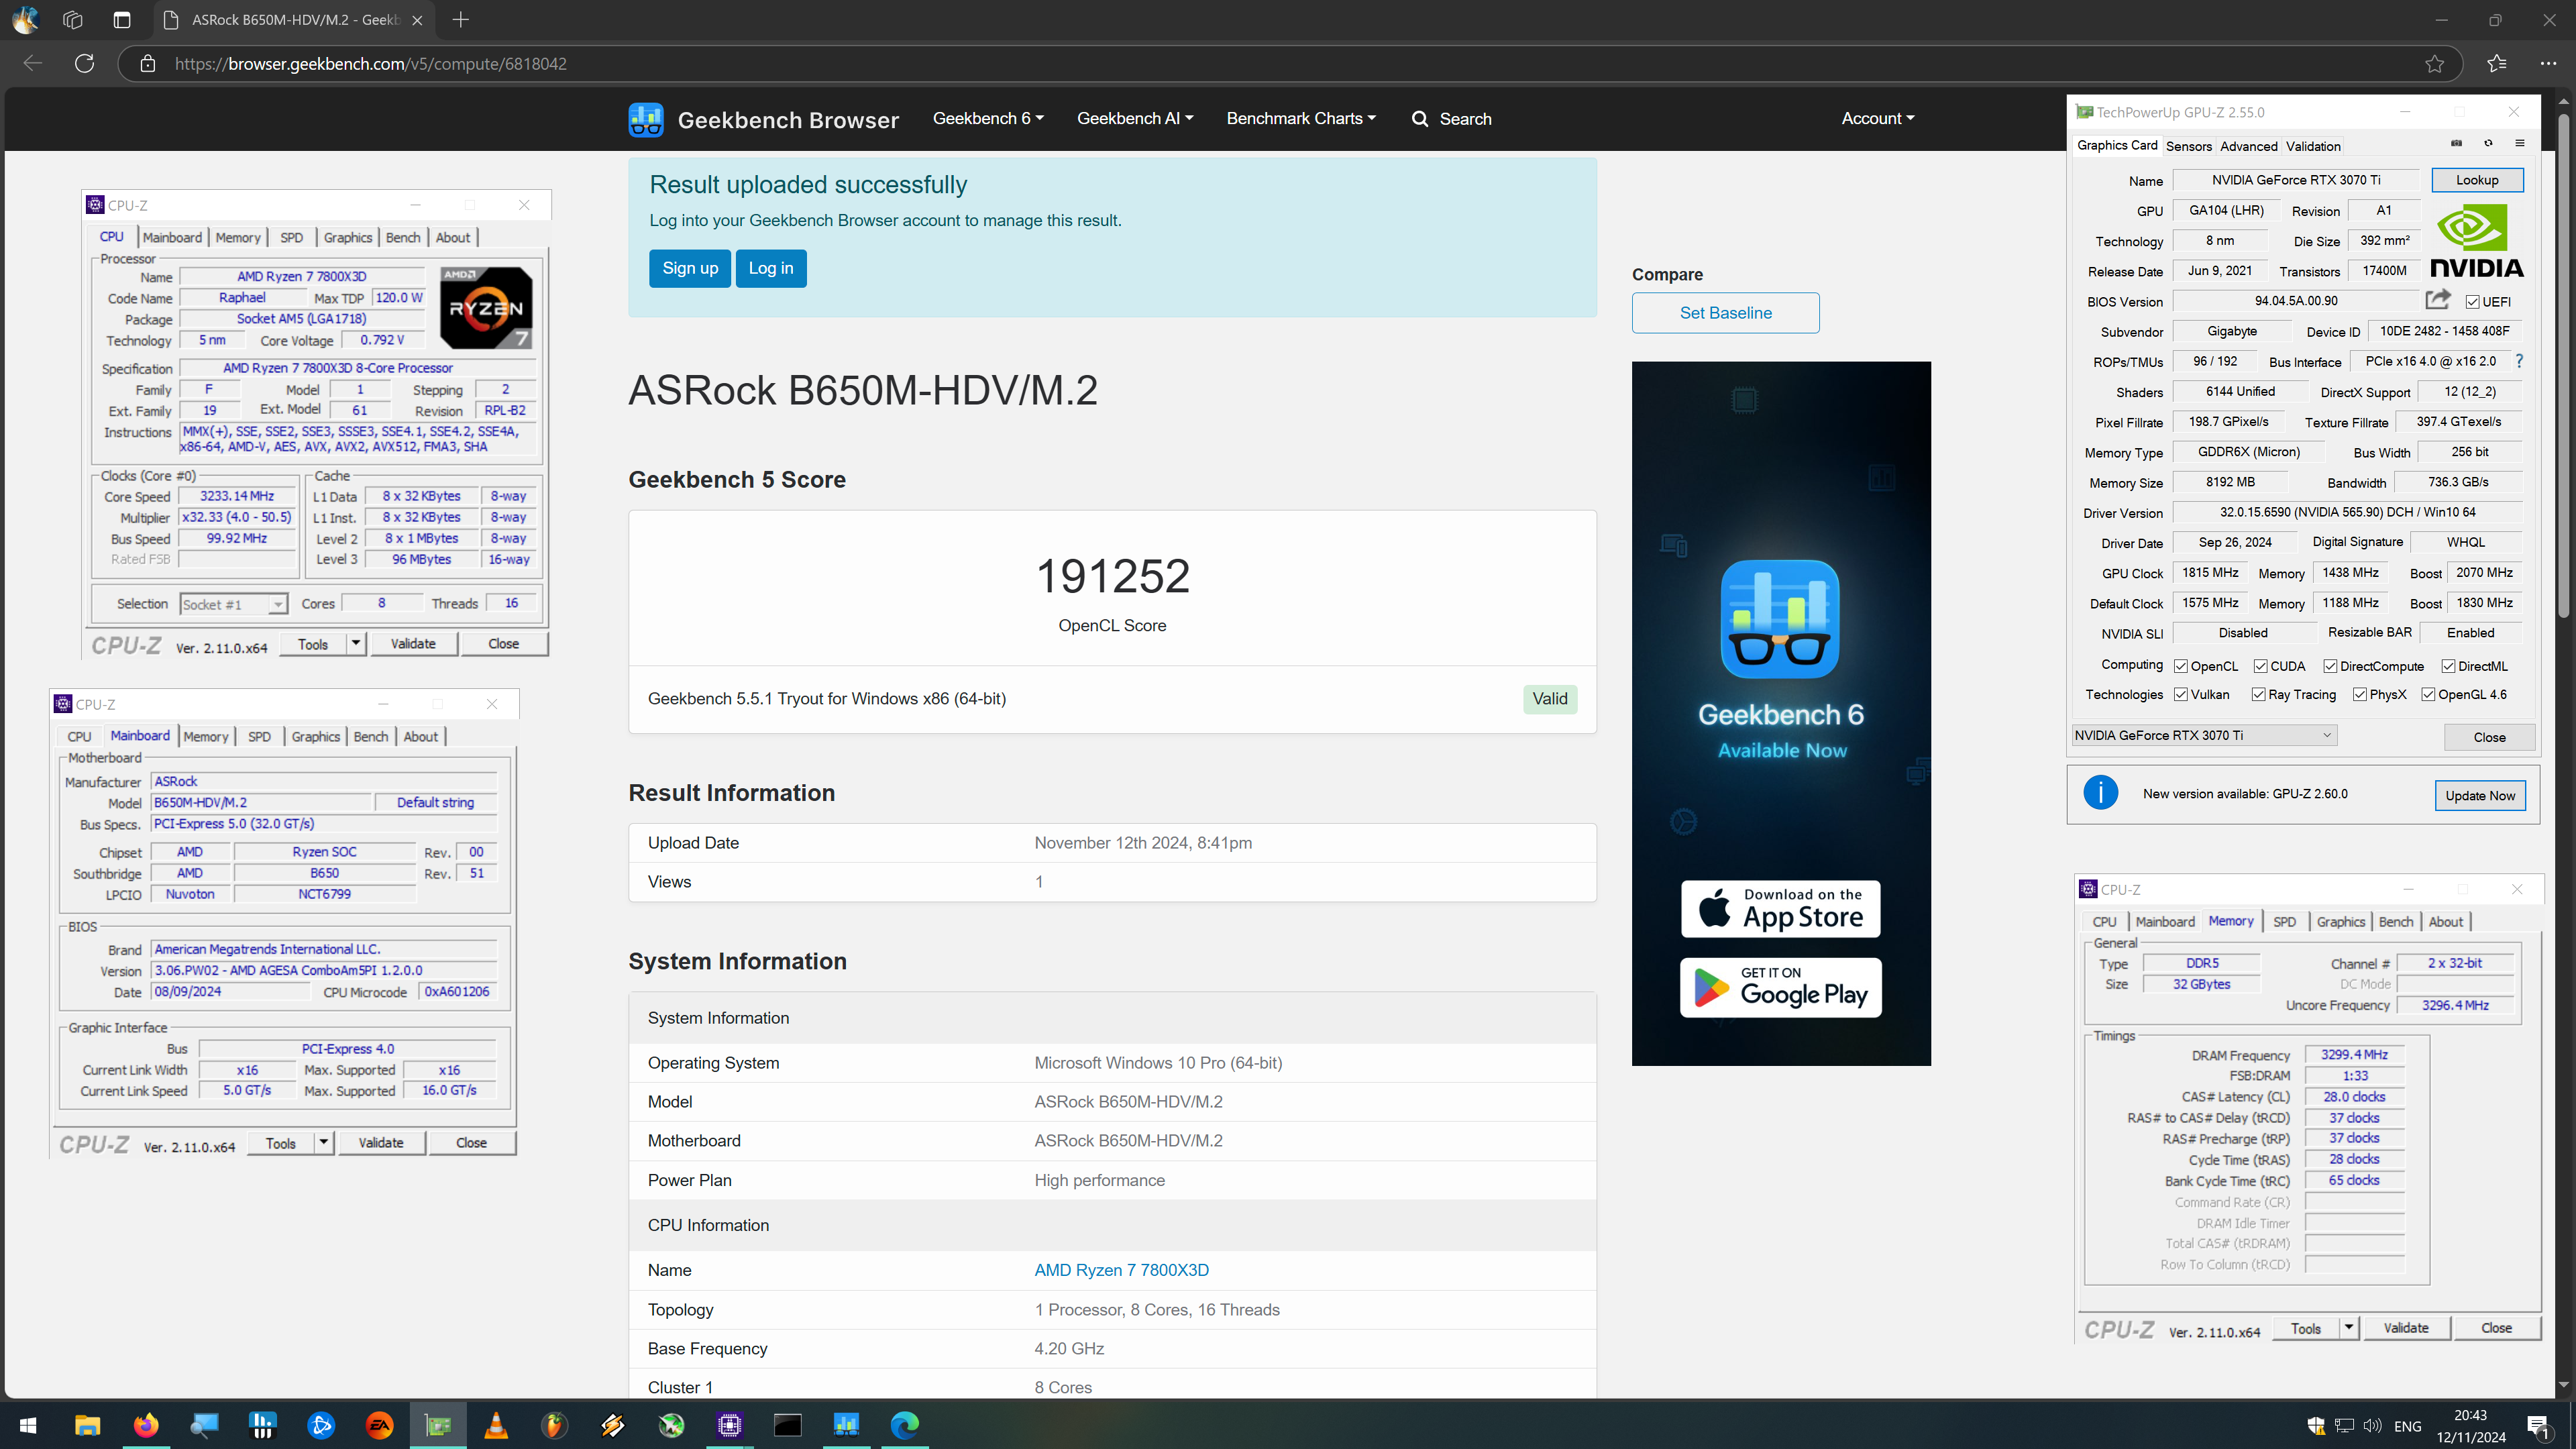Expand the Geekbench 6 menu
Image resolution: width=2576 pixels, height=1449 pixels.
pyautogui.click(x=988, y=118)
